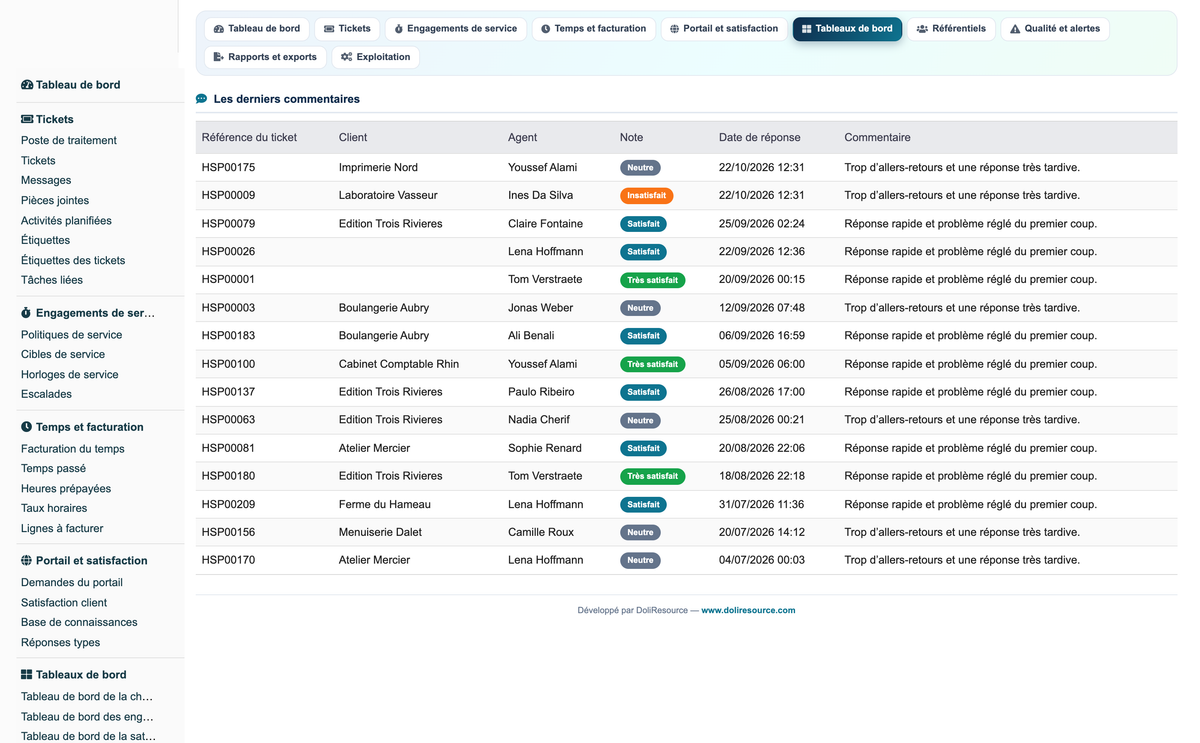
Task: Click client Imprimerie Nord
Action: (378, 168)
